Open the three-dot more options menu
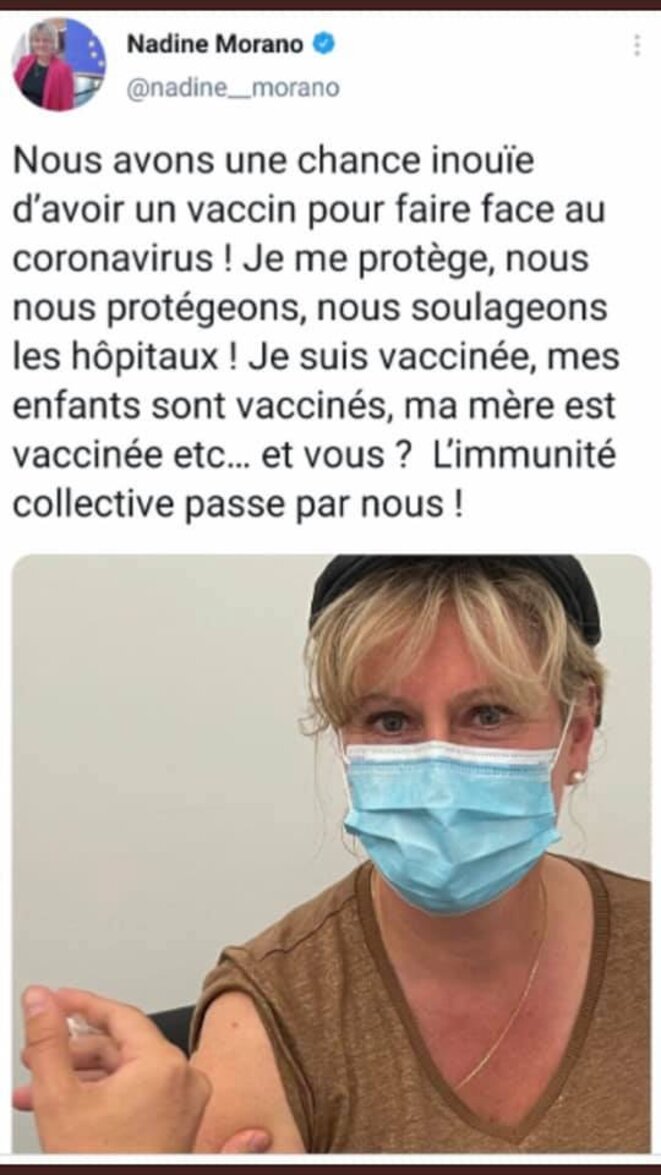This screenshot has width=661, height=1175. pyautogui.click(x=636, y=46)
